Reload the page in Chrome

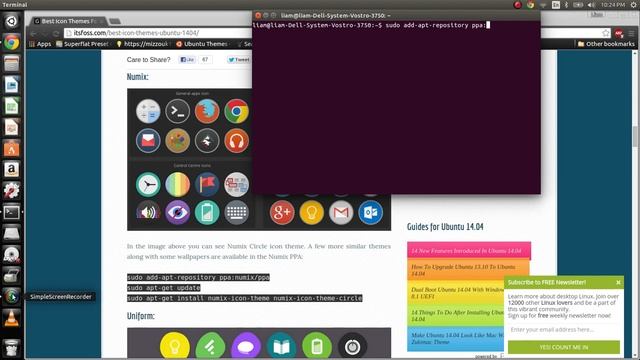coord(56,33)
